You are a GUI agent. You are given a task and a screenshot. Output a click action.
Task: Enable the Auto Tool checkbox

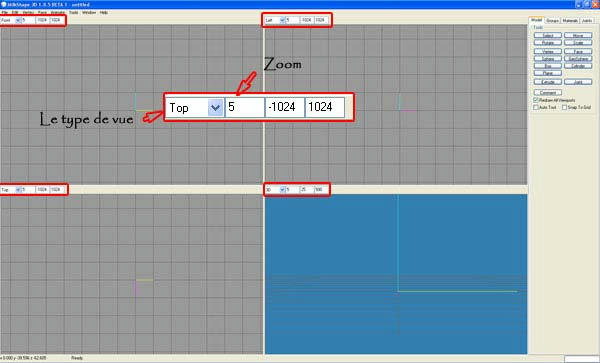(x=536, y=107)
